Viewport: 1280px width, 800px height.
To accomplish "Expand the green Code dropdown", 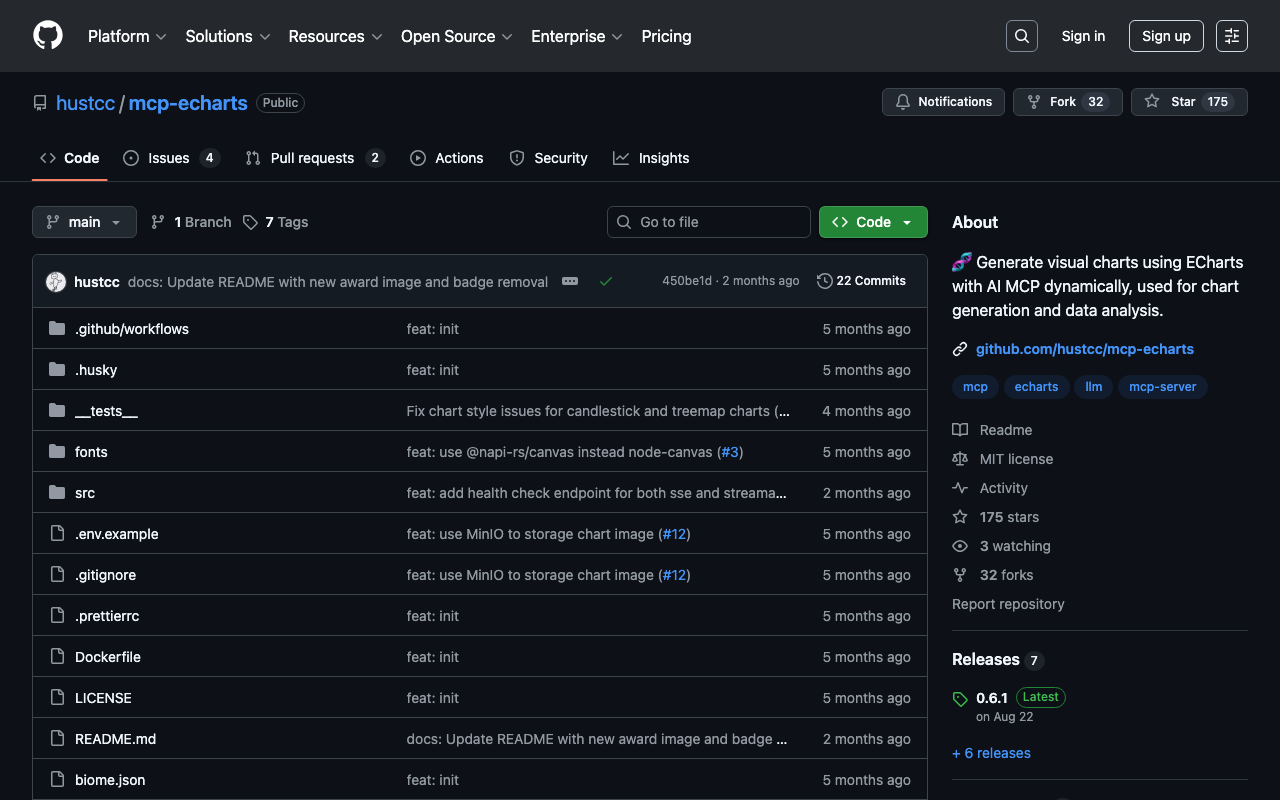I will [x=873, y=222].
